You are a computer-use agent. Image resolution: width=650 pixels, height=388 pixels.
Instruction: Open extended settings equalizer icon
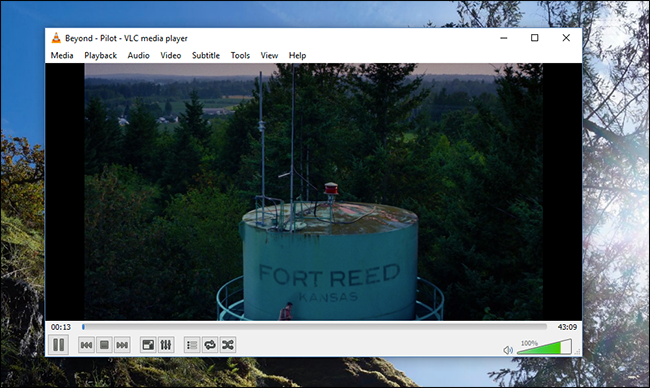166,345
